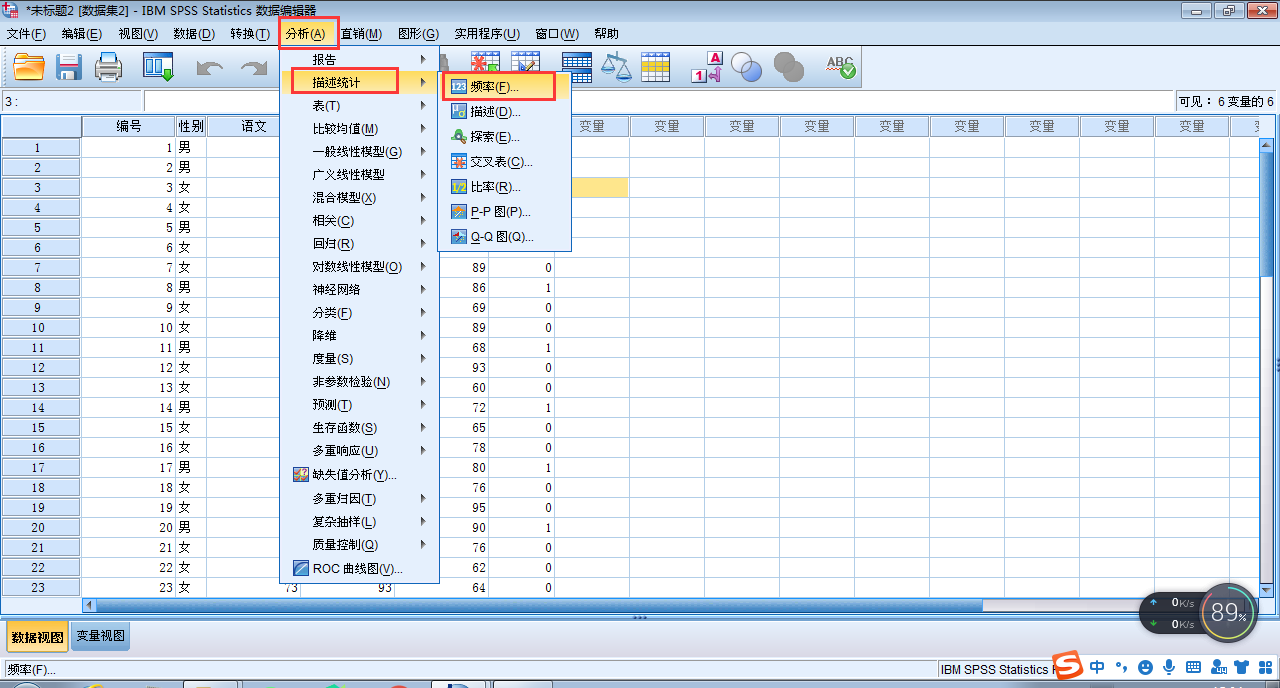Save the dataset with the floppy disk icon

click(68, 68)
